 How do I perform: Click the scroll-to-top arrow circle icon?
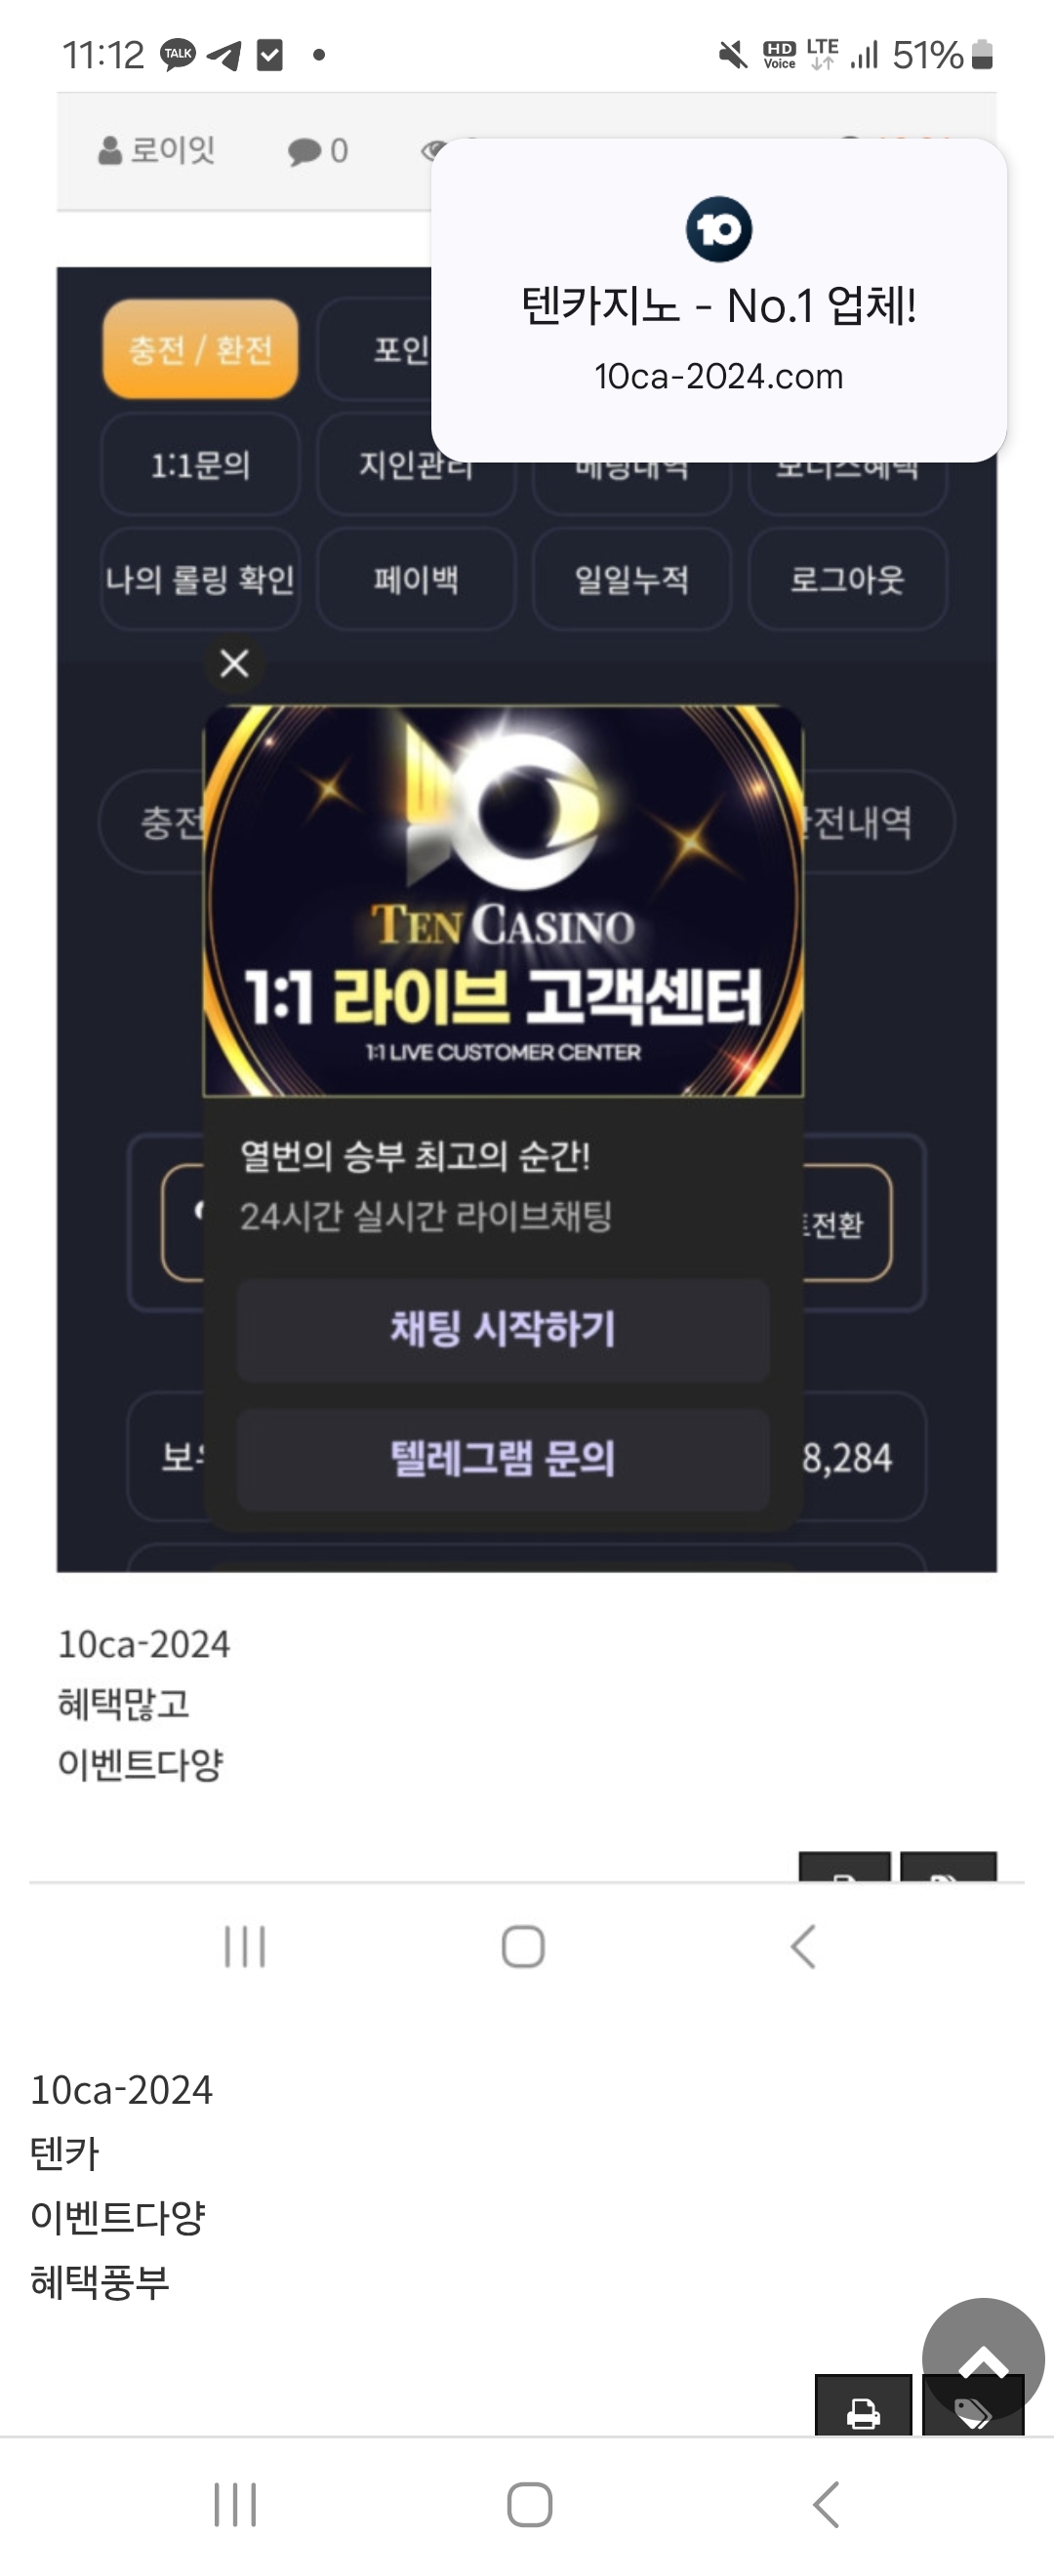pyautogui.click(x=983, y=2359)
